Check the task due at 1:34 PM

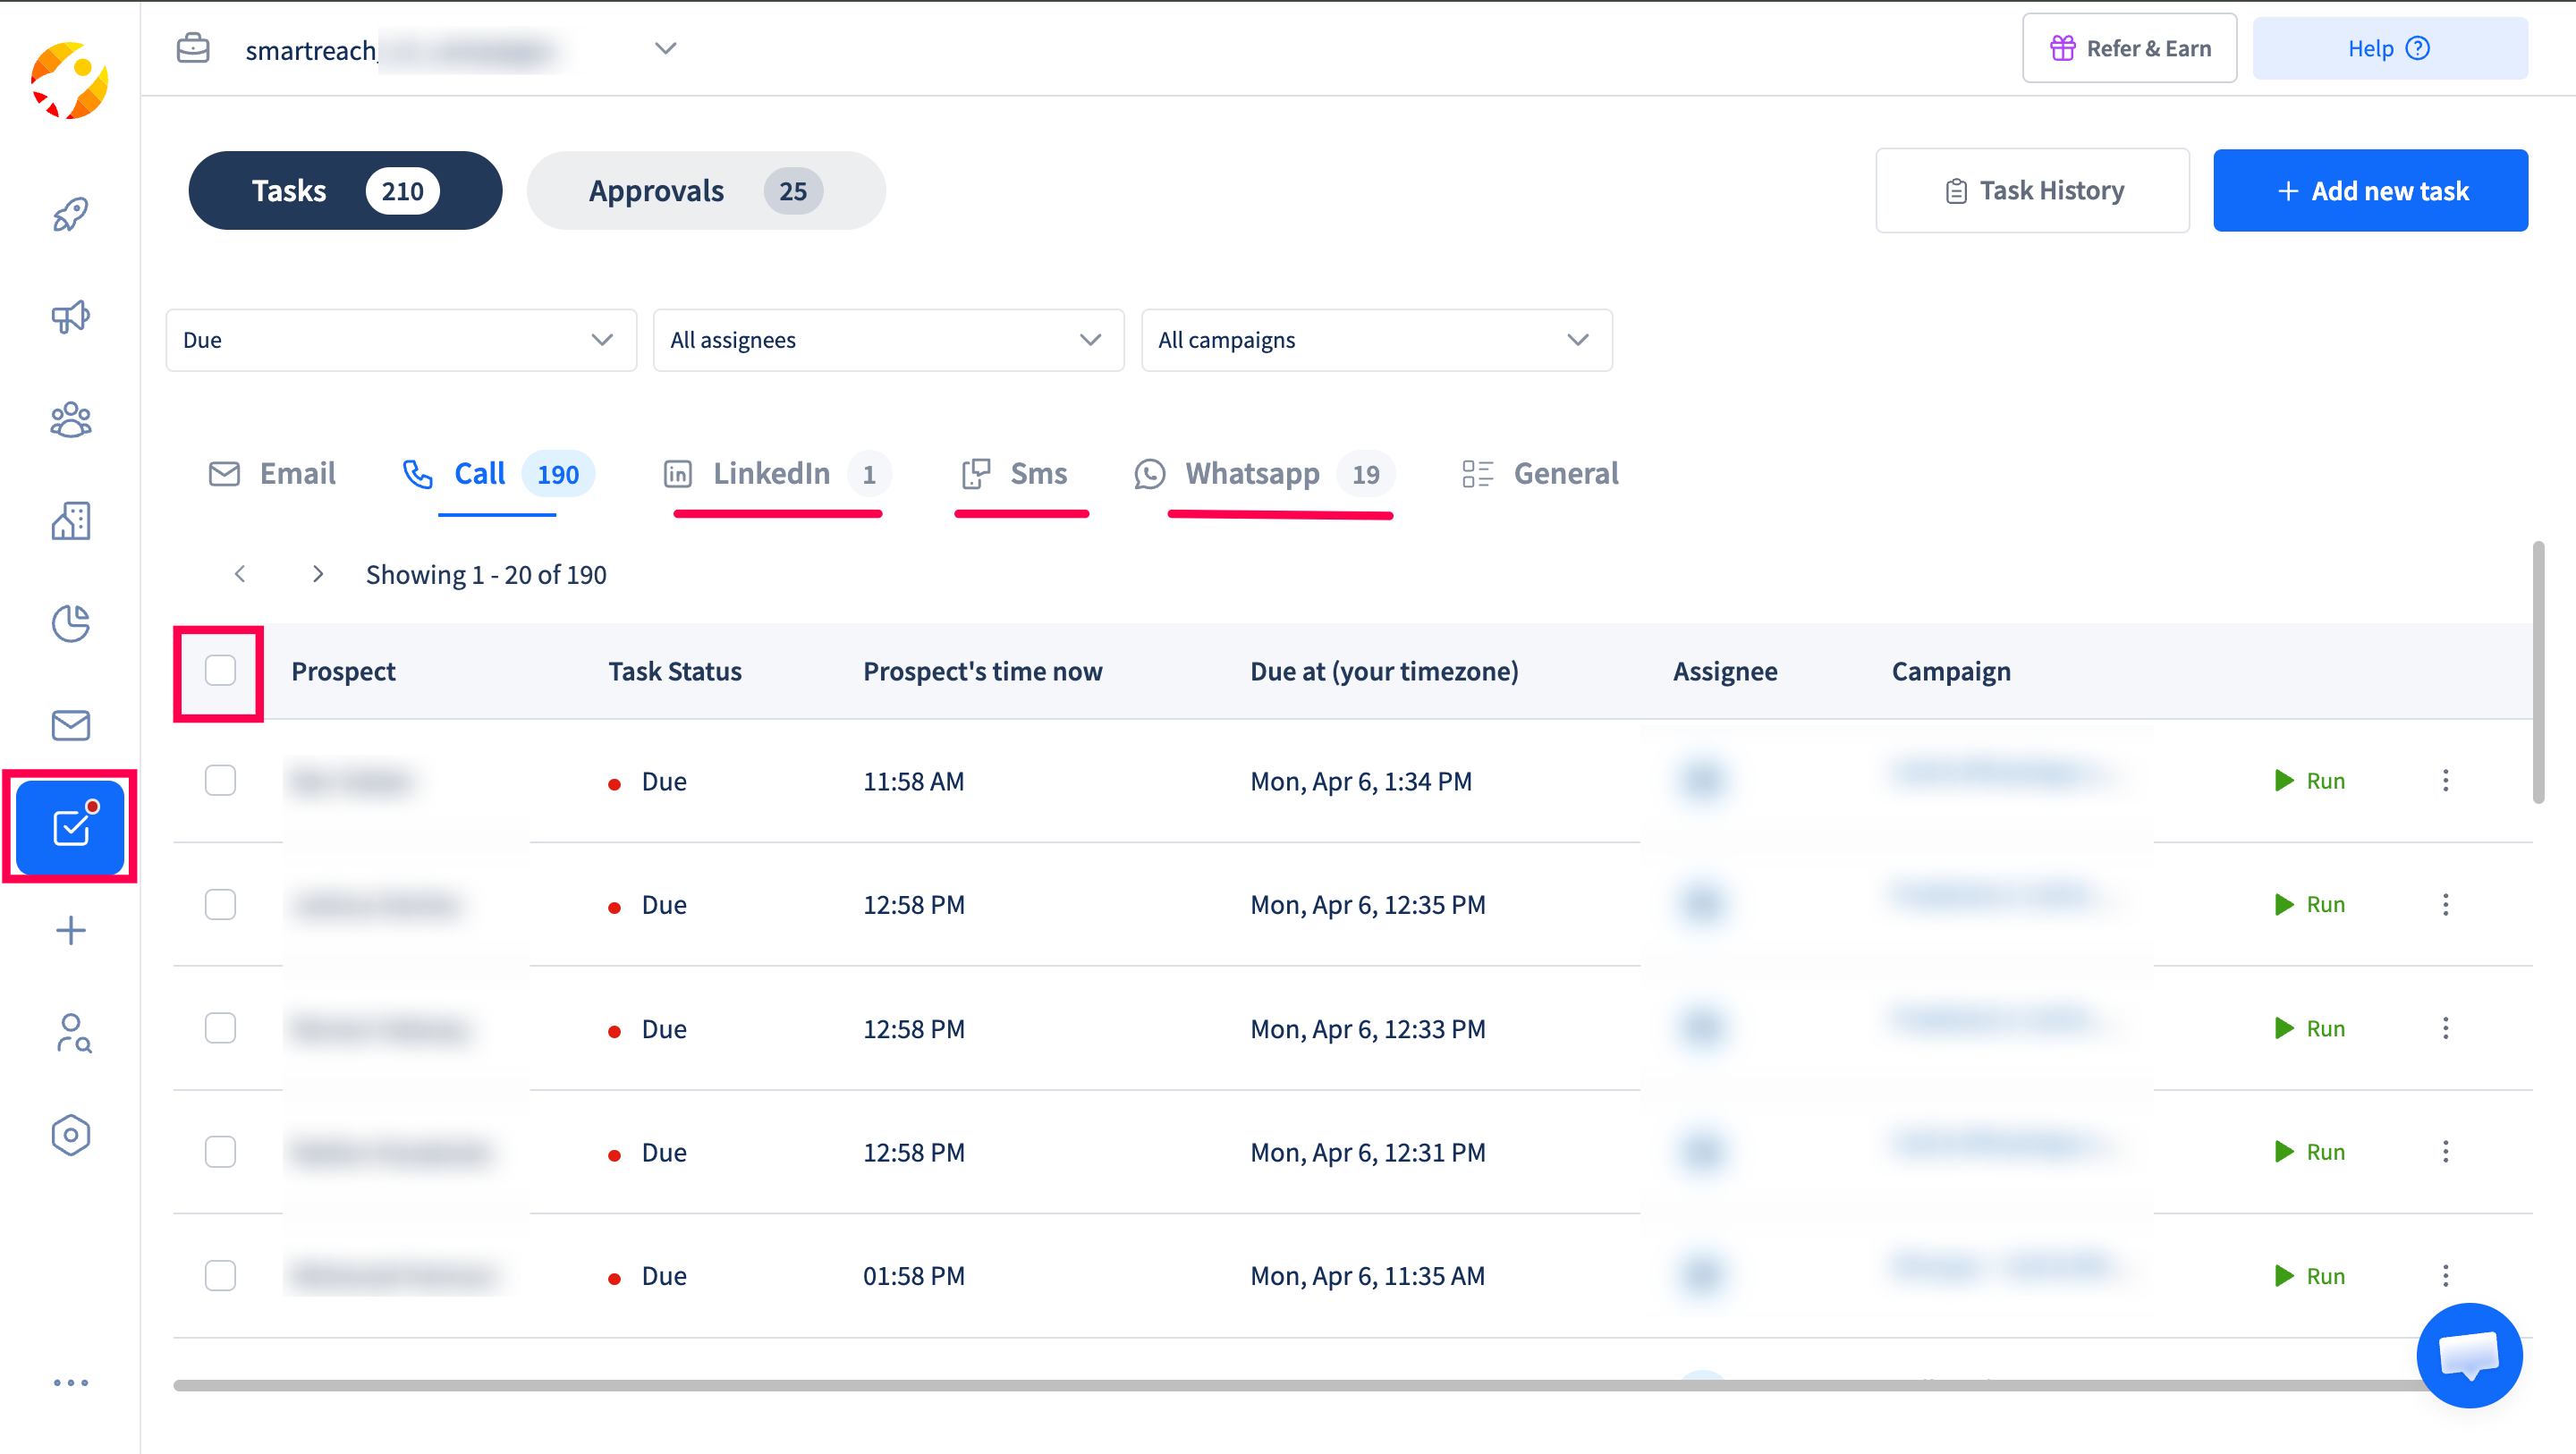coord(220,780)
